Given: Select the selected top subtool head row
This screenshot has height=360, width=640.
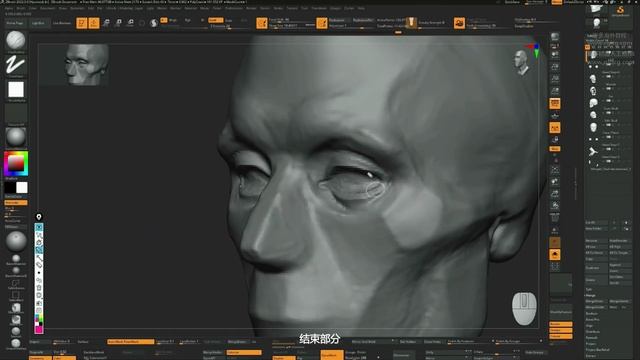Looking at the screenshot, I should 609,55.
